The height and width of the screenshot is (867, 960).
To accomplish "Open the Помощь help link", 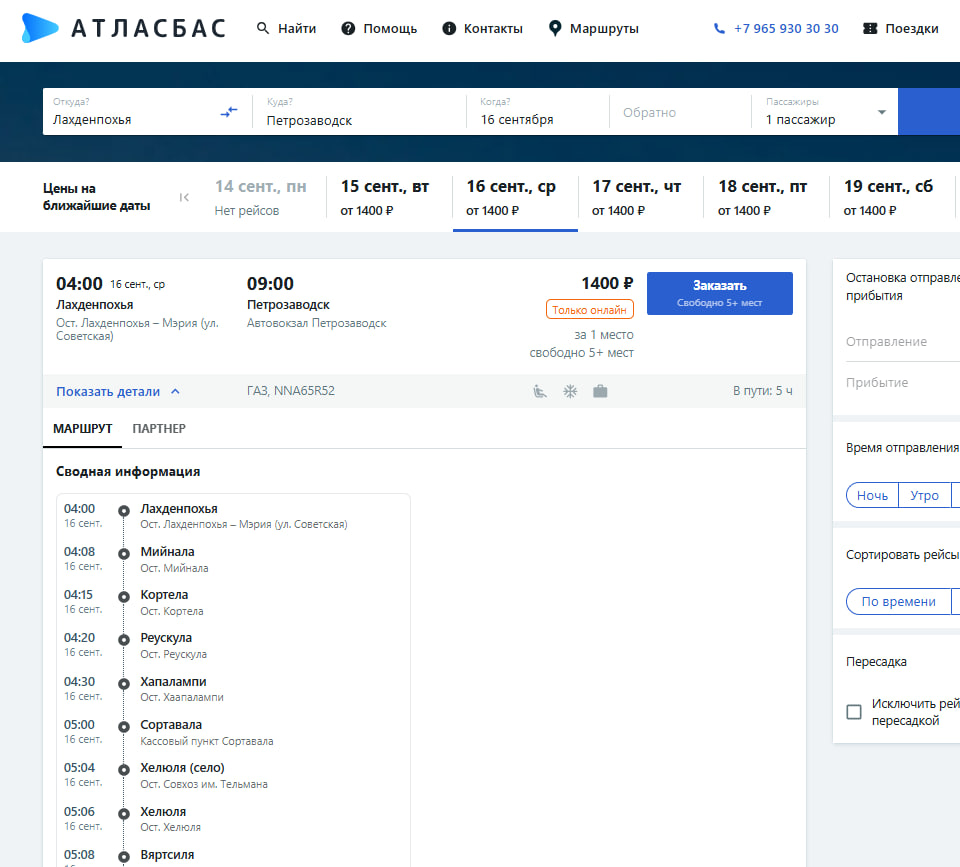I will [x=379, y=29].
